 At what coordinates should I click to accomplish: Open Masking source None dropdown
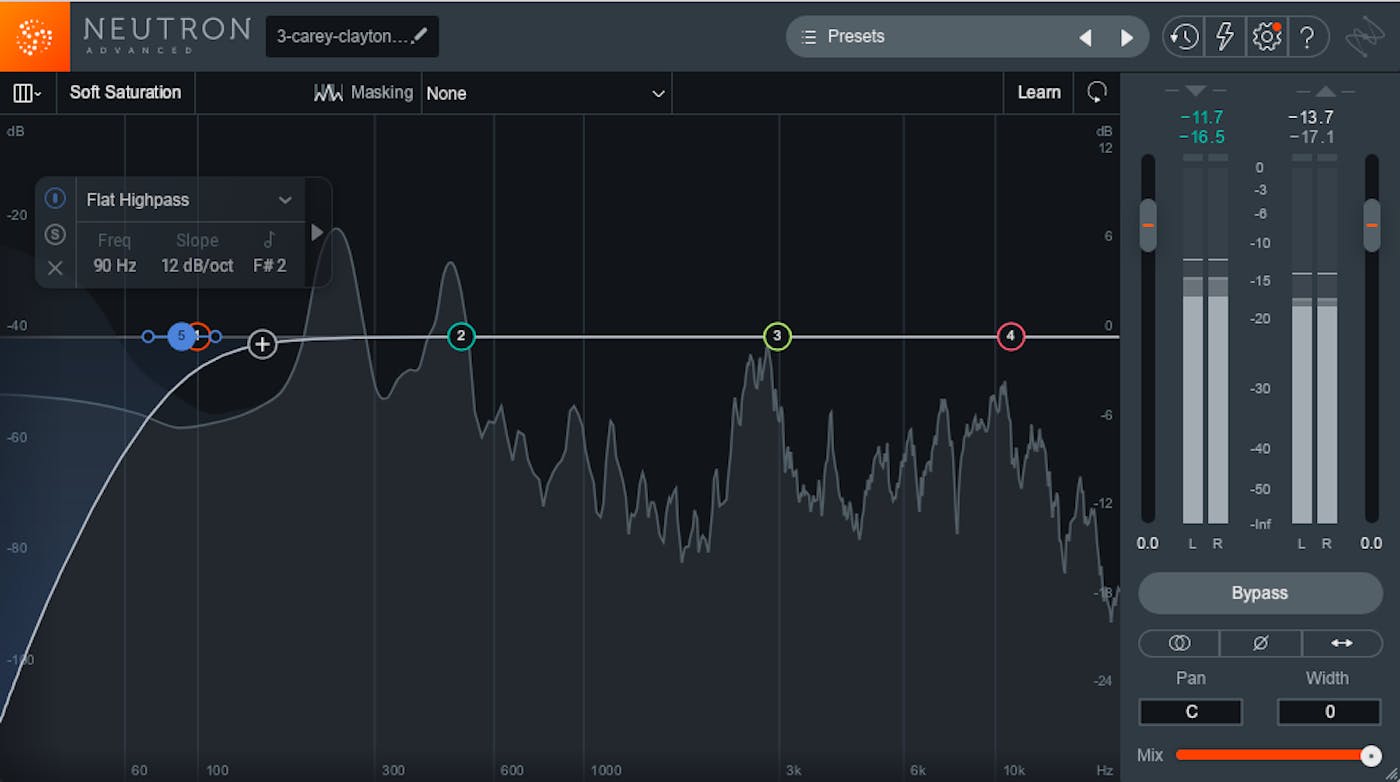[546, 93]
